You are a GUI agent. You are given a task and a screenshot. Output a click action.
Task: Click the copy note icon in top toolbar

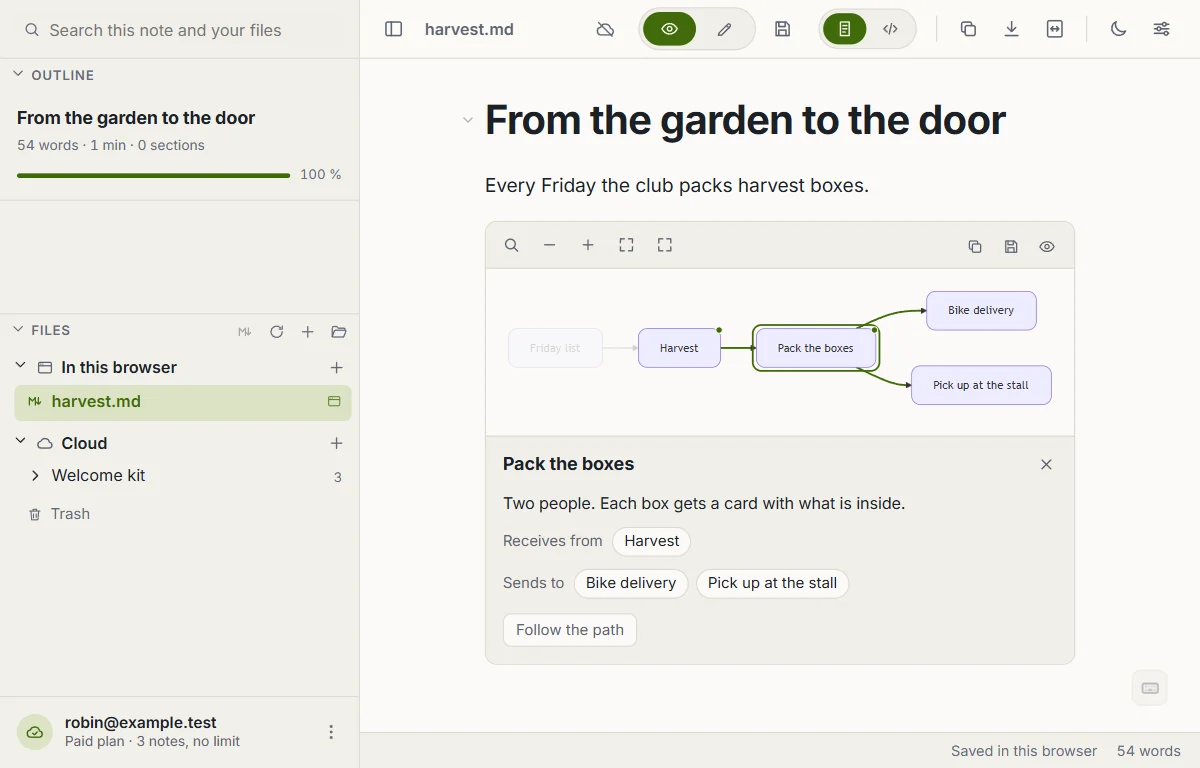968,29
